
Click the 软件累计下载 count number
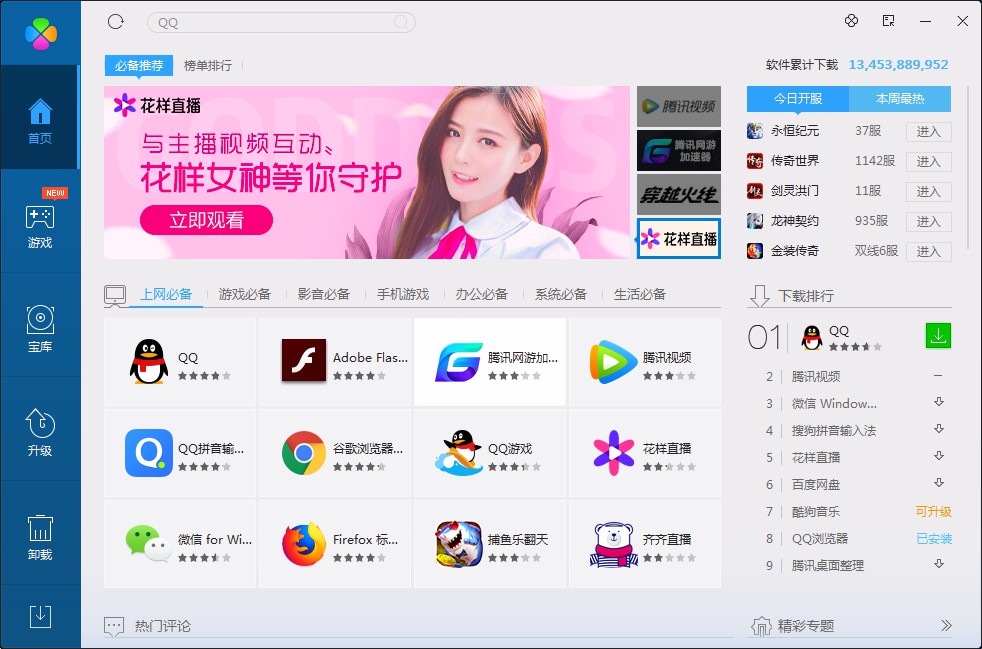point(898,65)
